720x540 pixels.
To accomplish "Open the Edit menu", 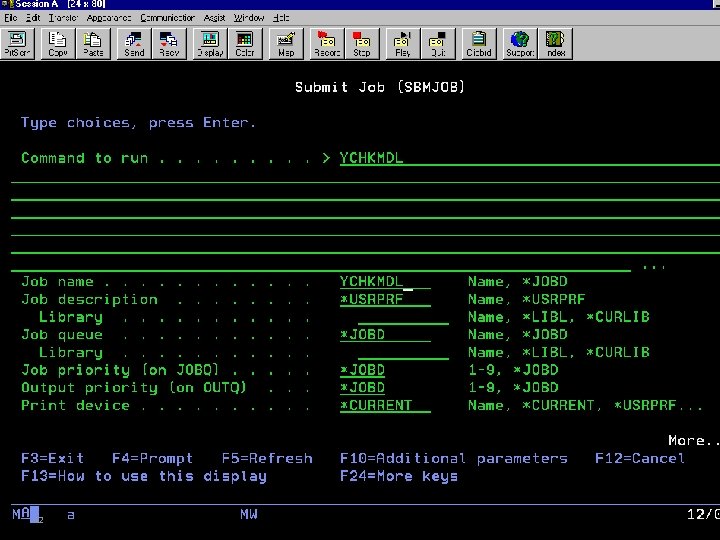I will (33, 17).
